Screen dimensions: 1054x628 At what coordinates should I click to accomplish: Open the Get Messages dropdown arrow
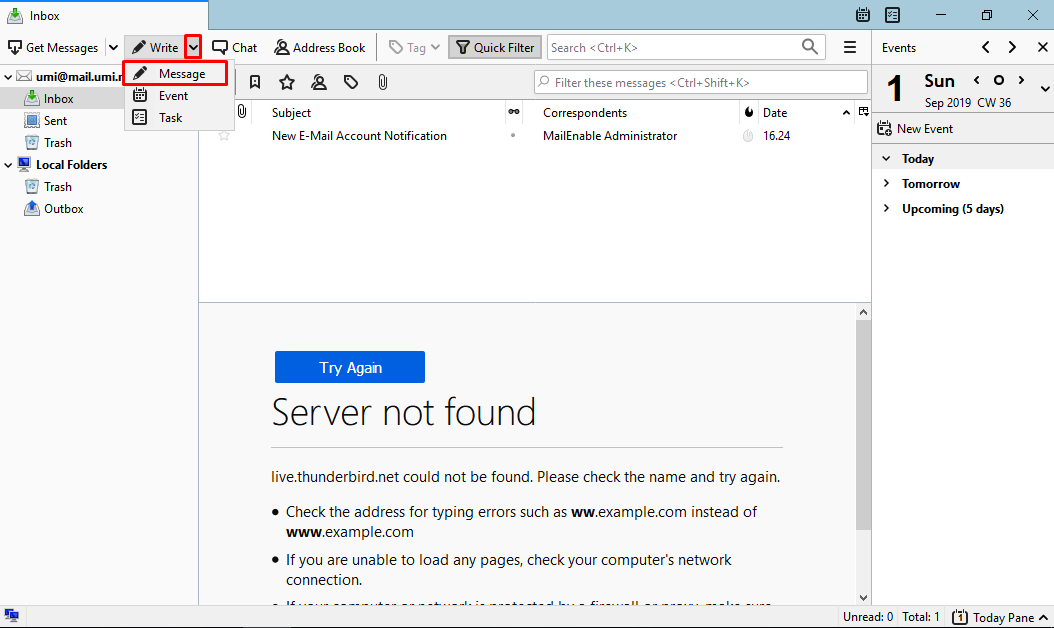tap(113, 48)
